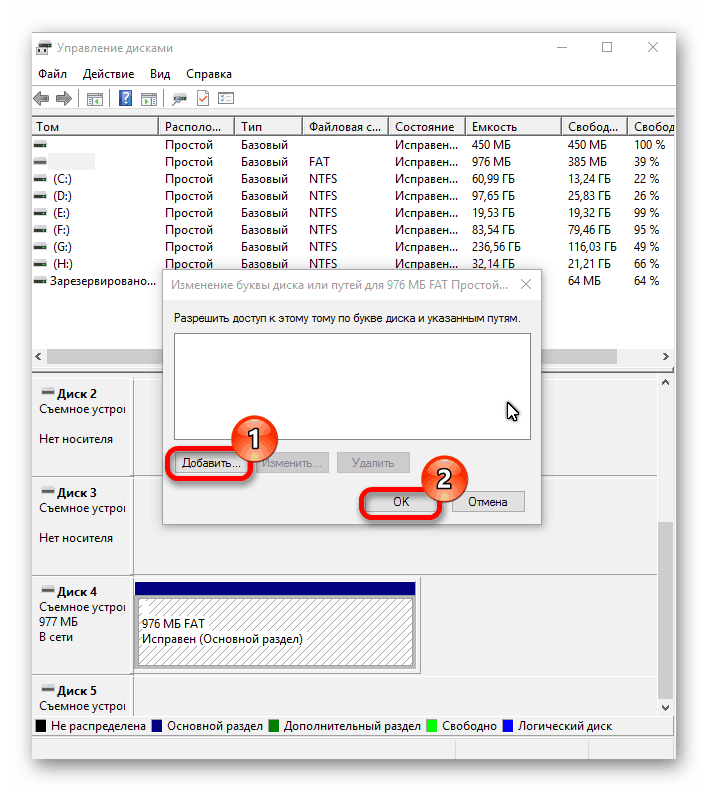Sort by the Располо... column header
The image size is (708, 791).
[196, 127]
